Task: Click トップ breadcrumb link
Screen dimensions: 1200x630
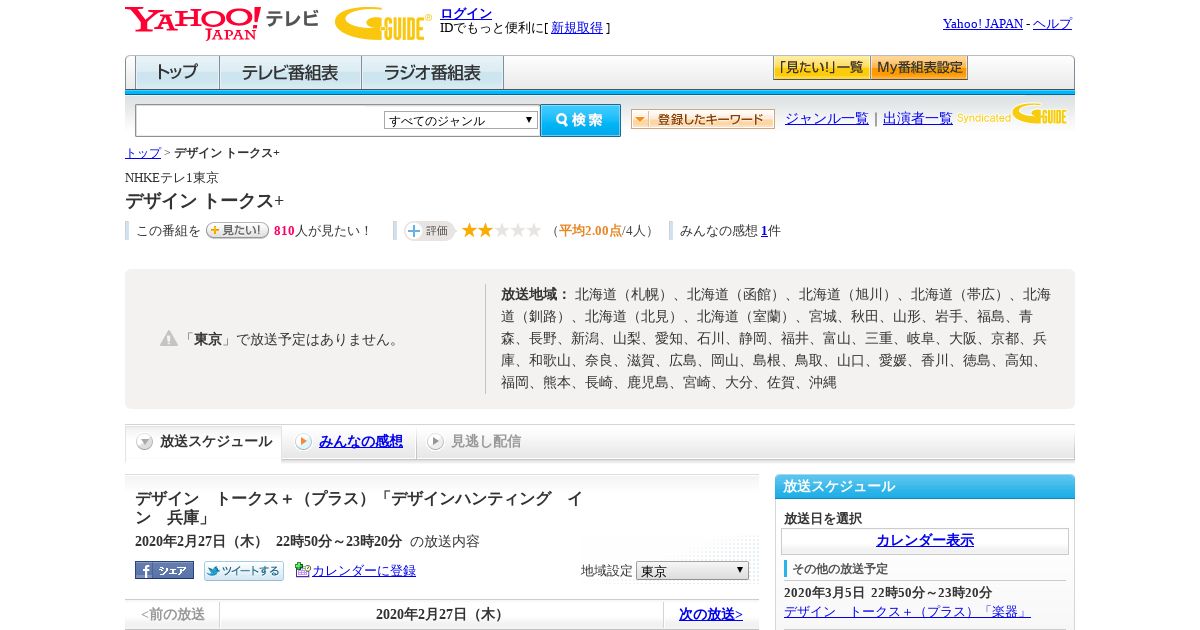Action: [x=143, y=153]
